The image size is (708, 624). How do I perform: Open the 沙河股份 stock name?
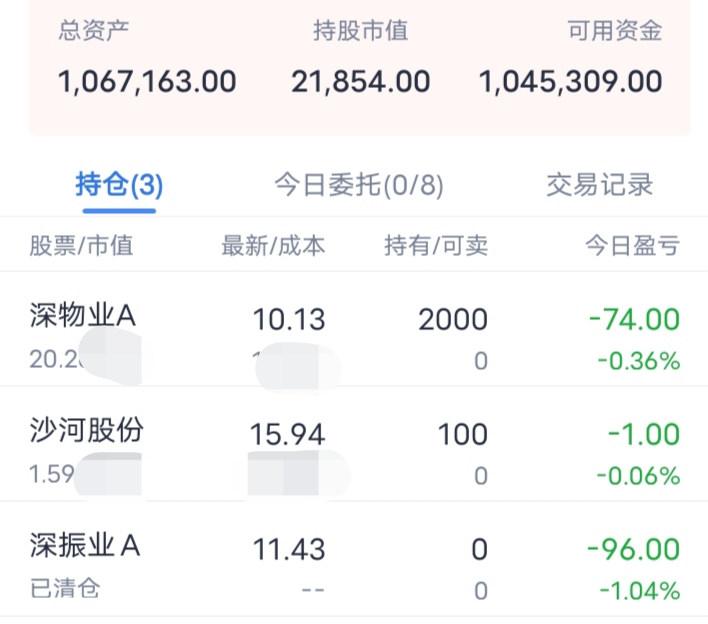[x=88, y=431]
